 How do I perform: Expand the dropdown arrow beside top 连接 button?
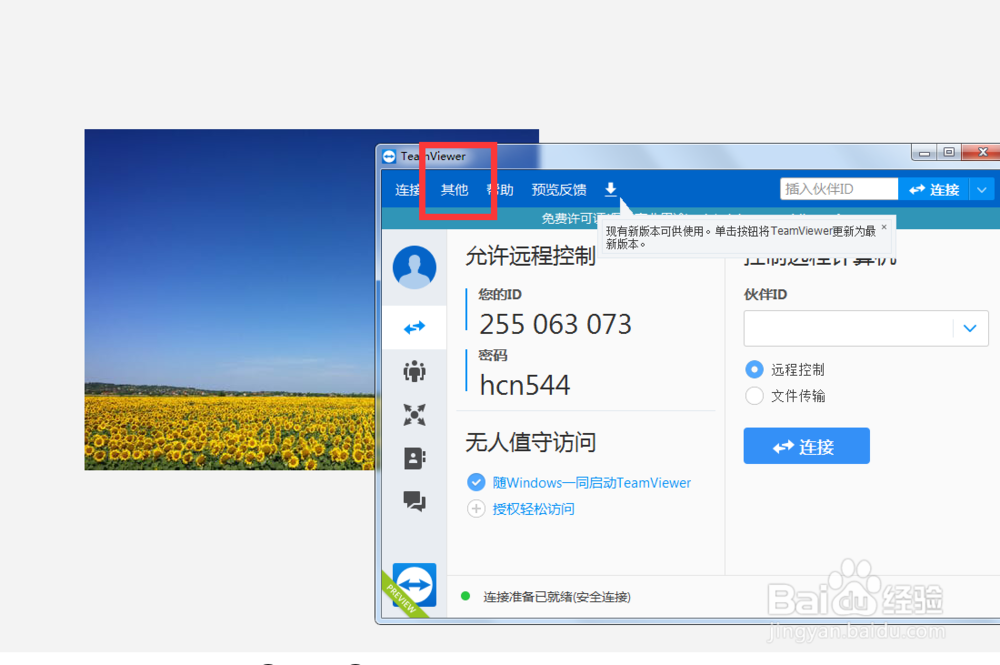pos(982,189)
